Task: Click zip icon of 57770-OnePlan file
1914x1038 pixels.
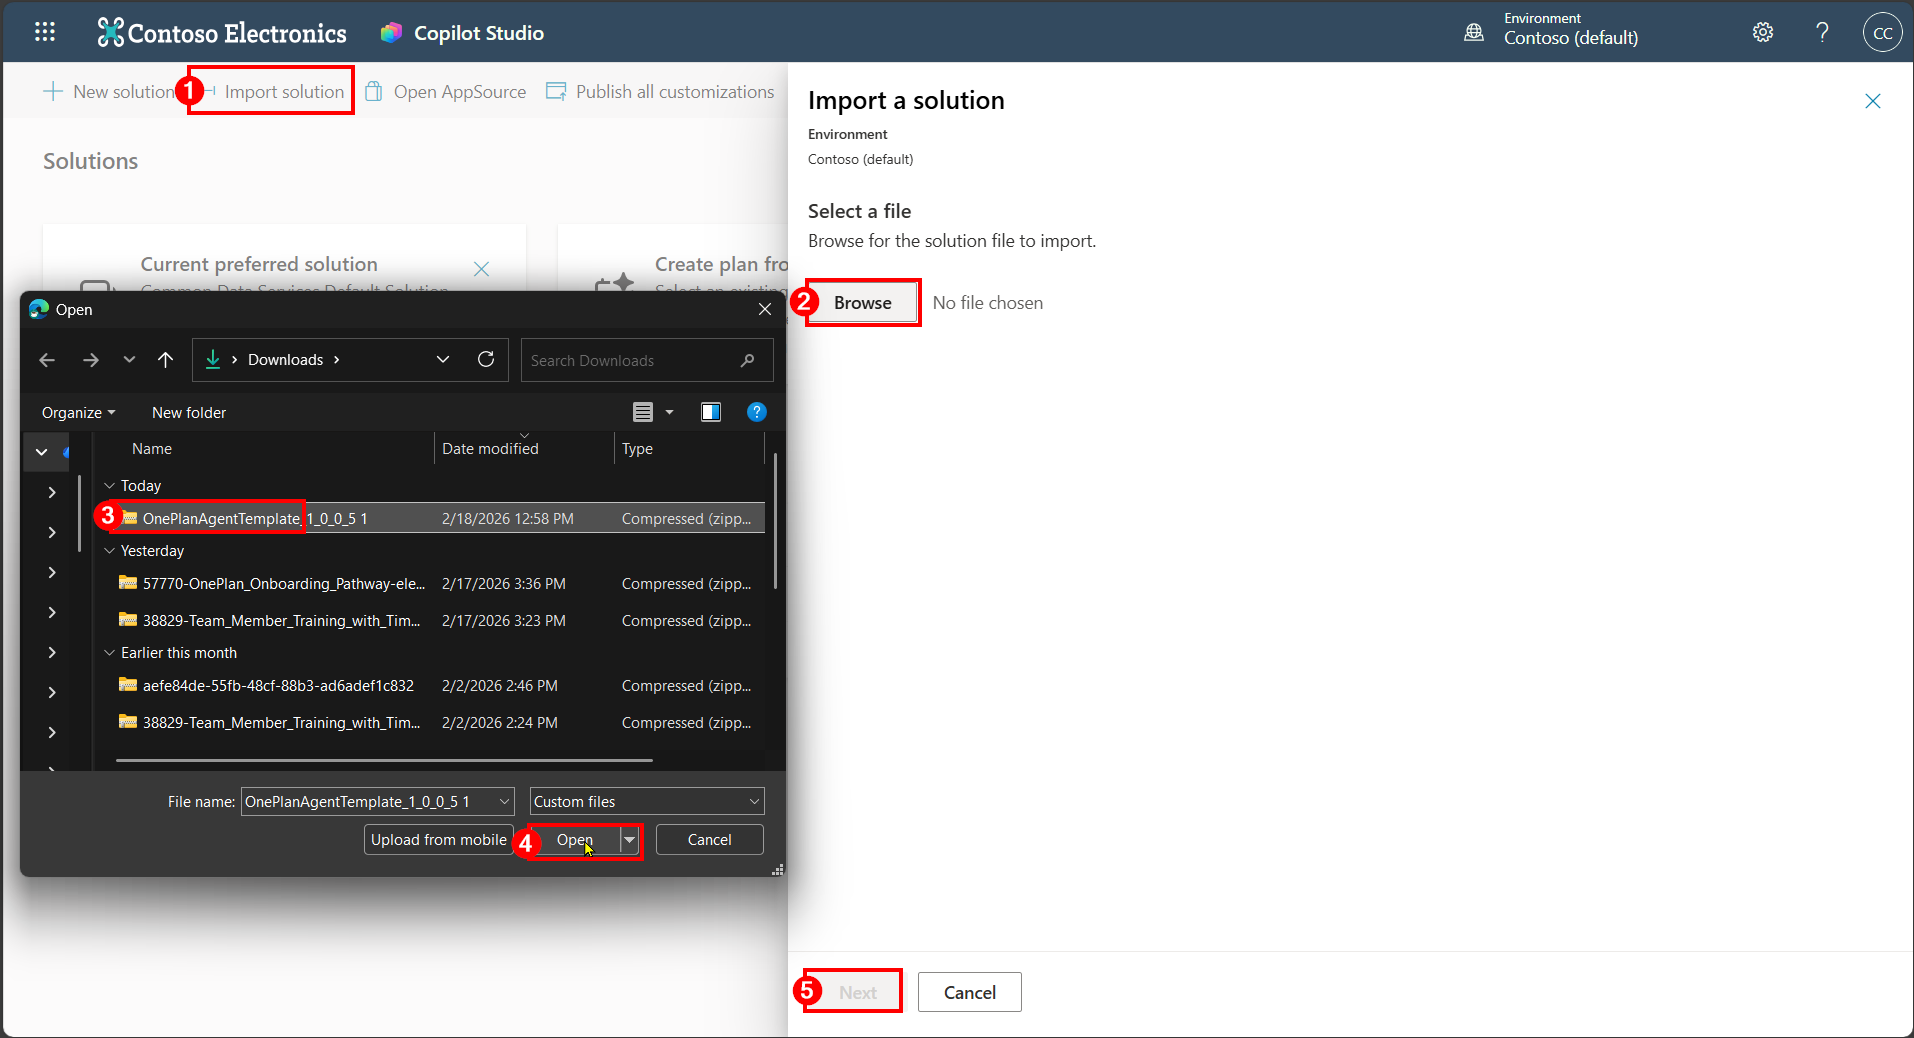Action: click(128, 583)
